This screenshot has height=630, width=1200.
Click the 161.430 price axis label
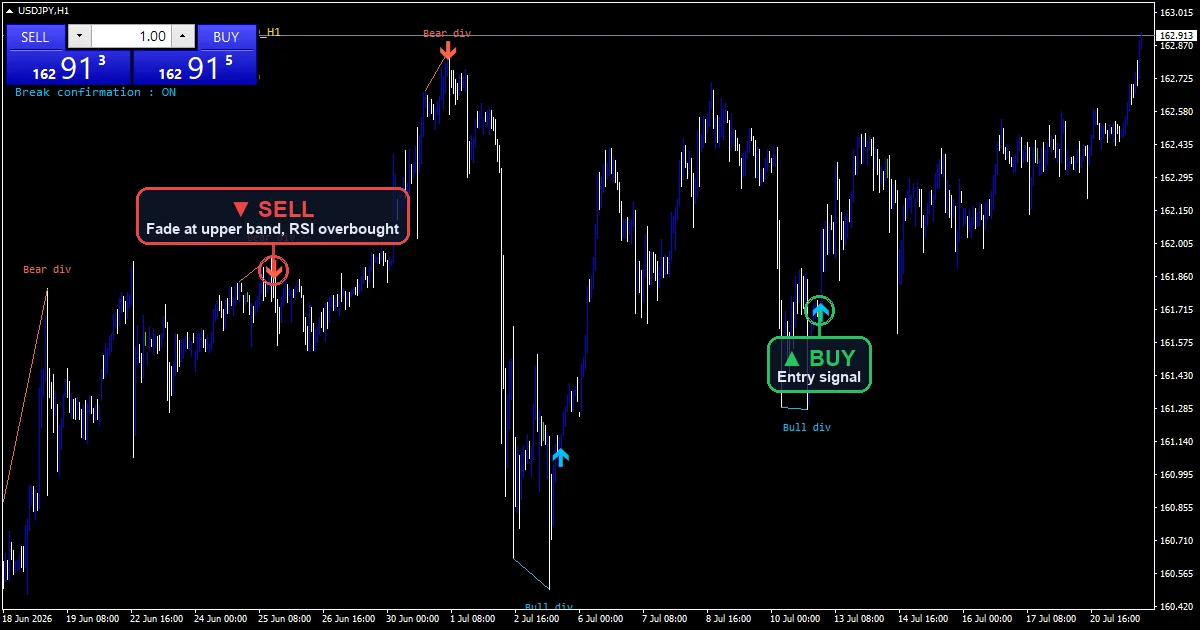tap(1176, 376)
